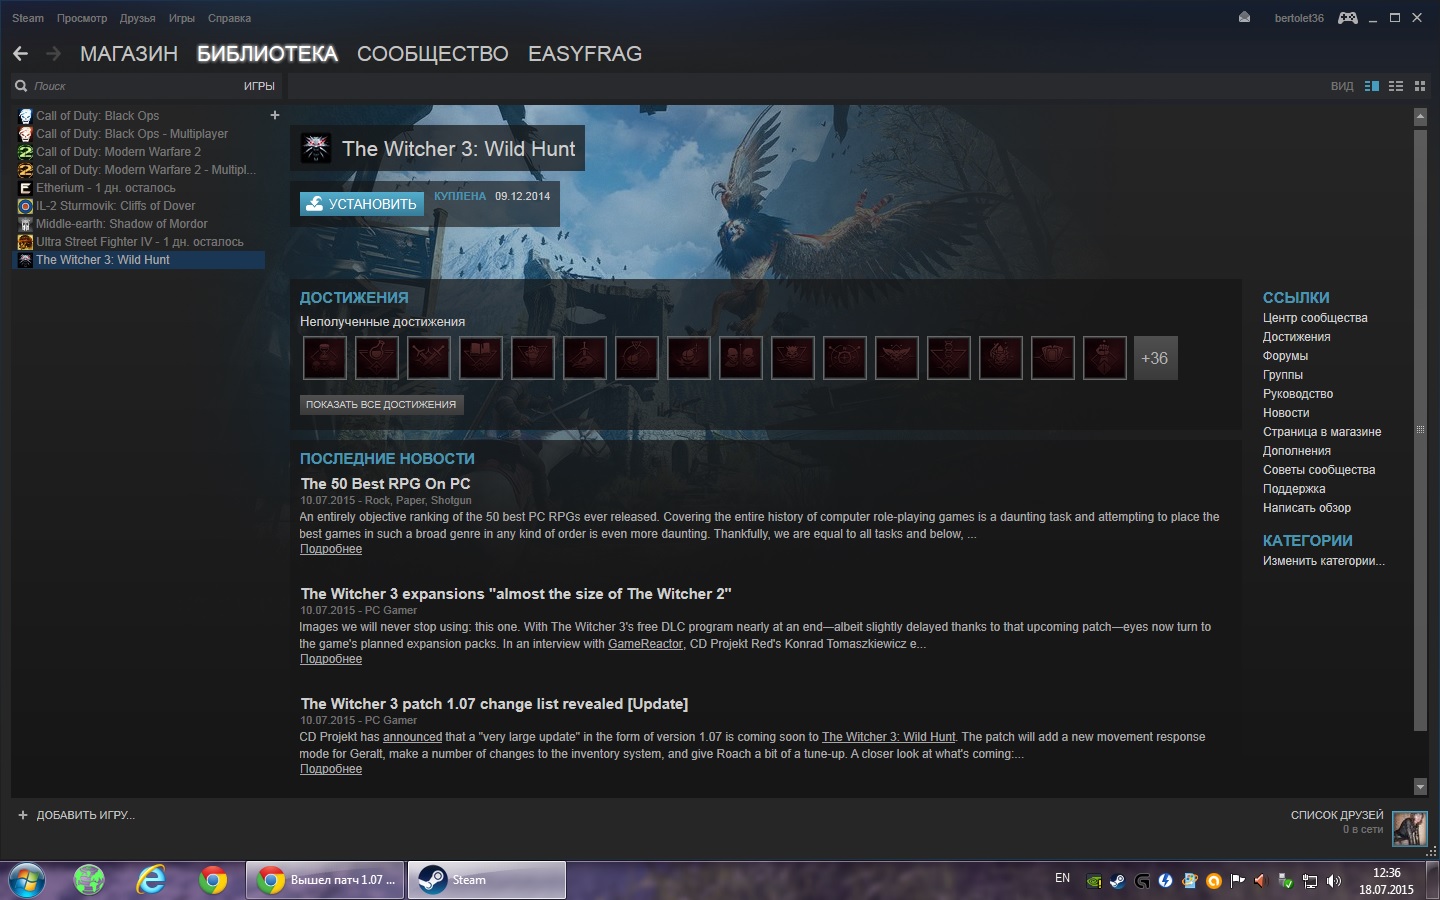Open the white volume speaker tray icon

1334,881
